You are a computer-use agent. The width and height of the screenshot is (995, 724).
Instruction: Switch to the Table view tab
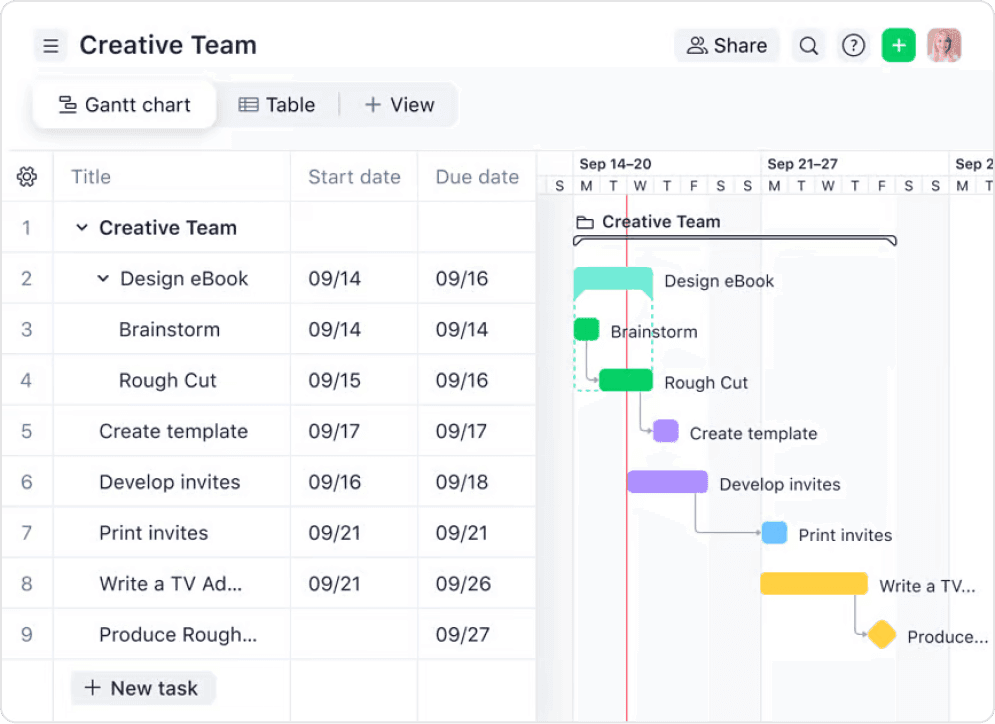pyautogui.click(x=277, y=105)
